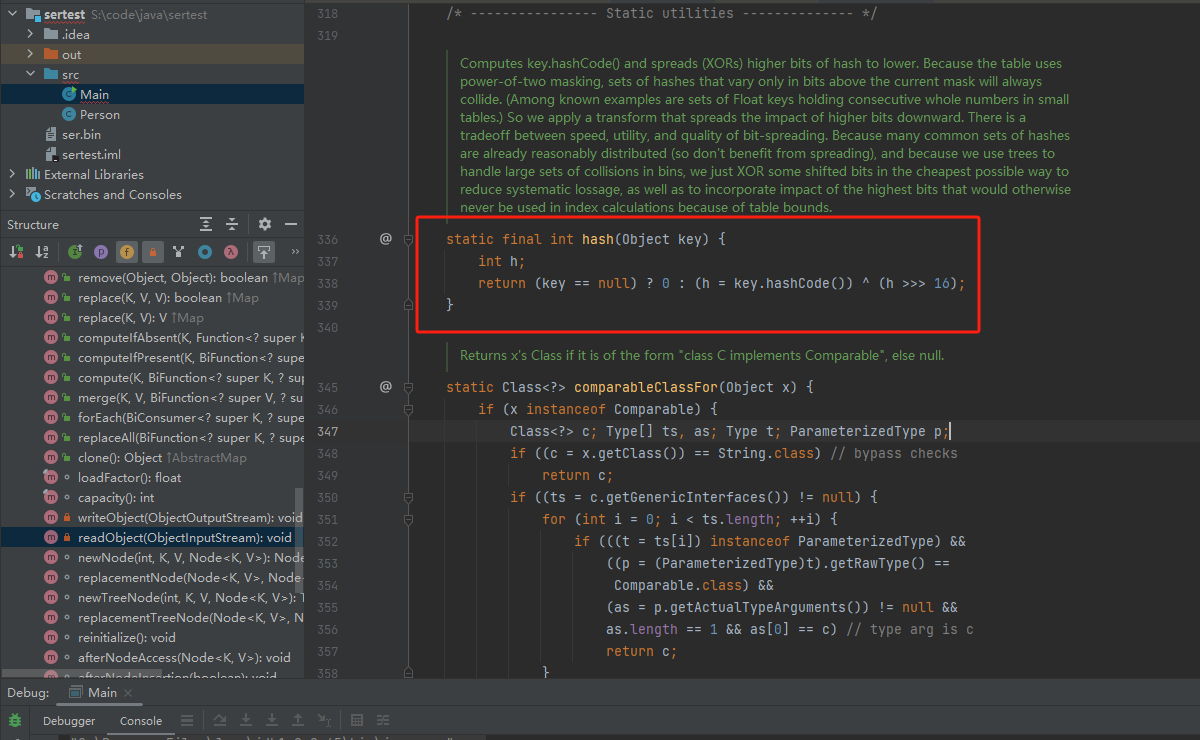This screenshot has width=1200, height=740.
Task: Expand the out folder
Action: 30,54
